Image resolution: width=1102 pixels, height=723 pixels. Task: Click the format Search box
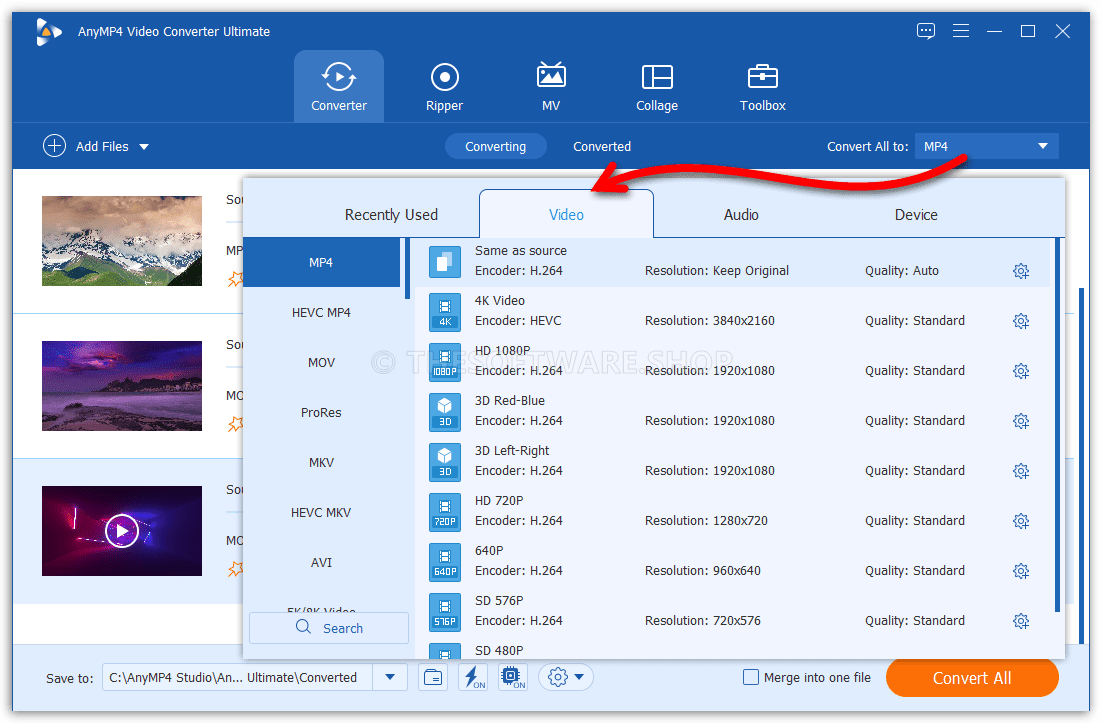click(329, 627)
